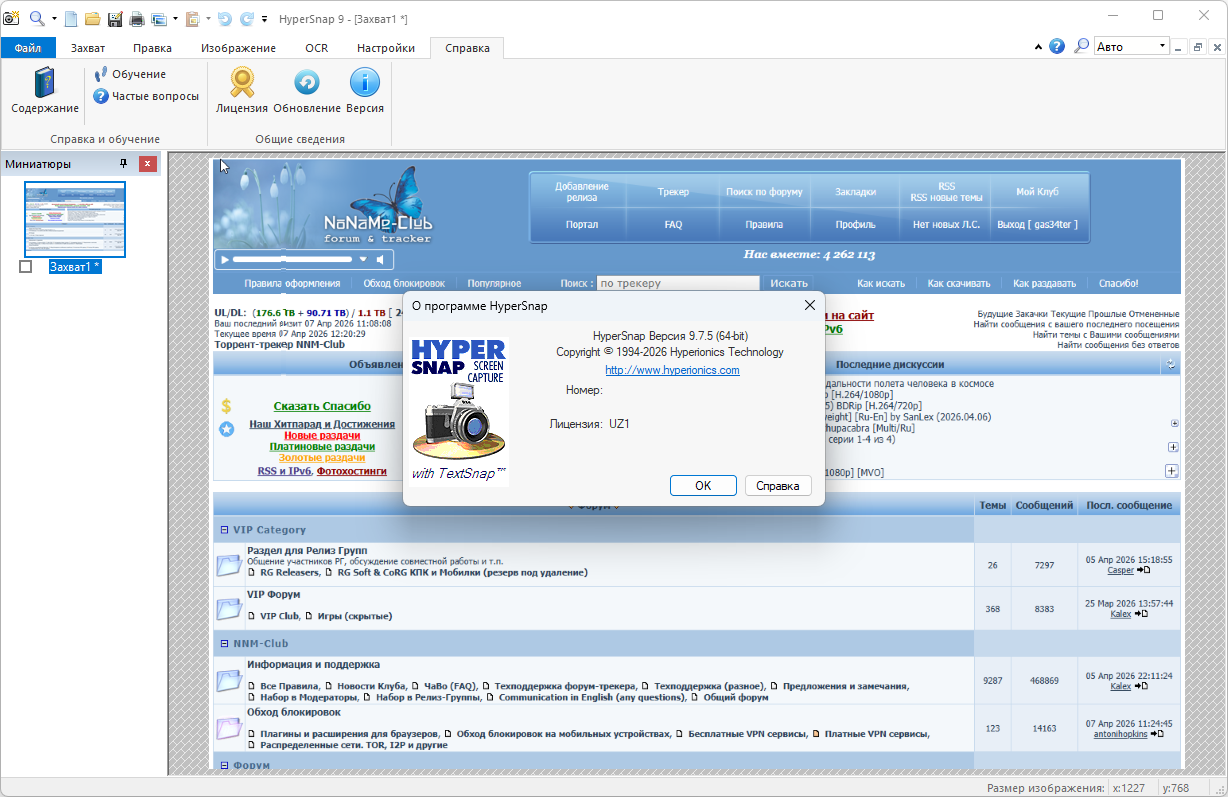Click the blue question mark help icon
Screen dimensions: 1228x797
1057,46
